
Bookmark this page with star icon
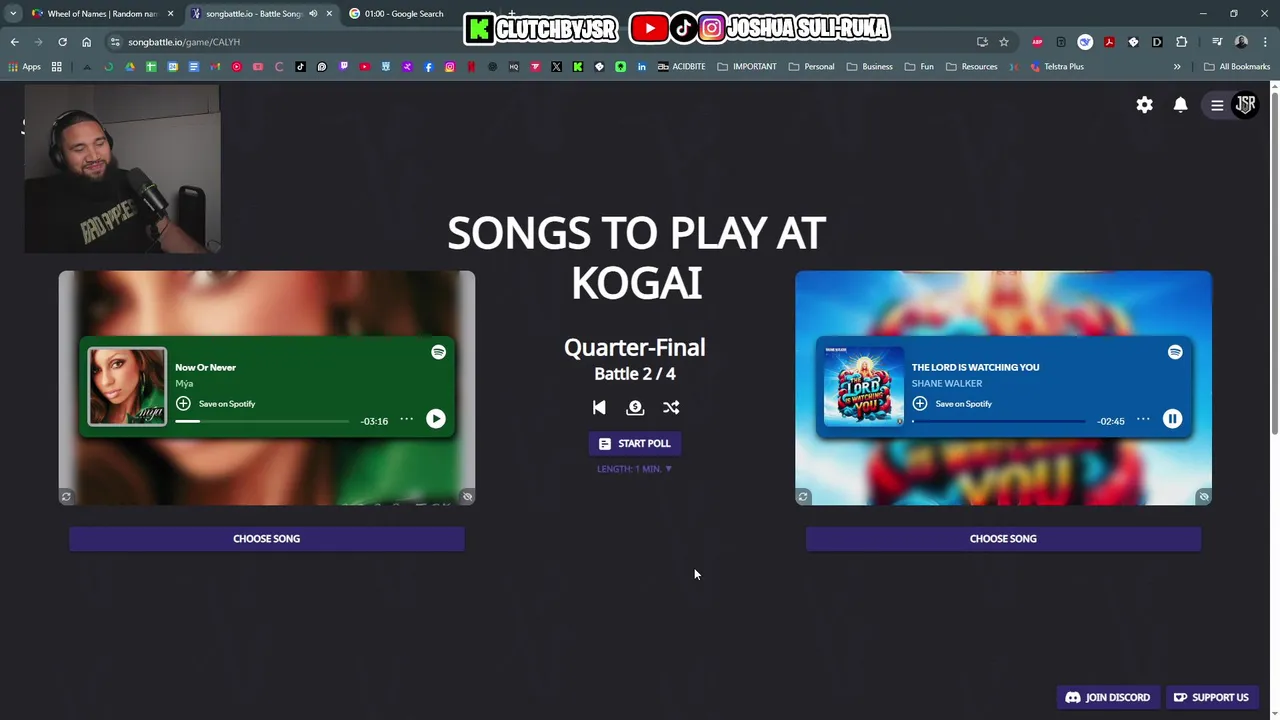(1004, 42)
